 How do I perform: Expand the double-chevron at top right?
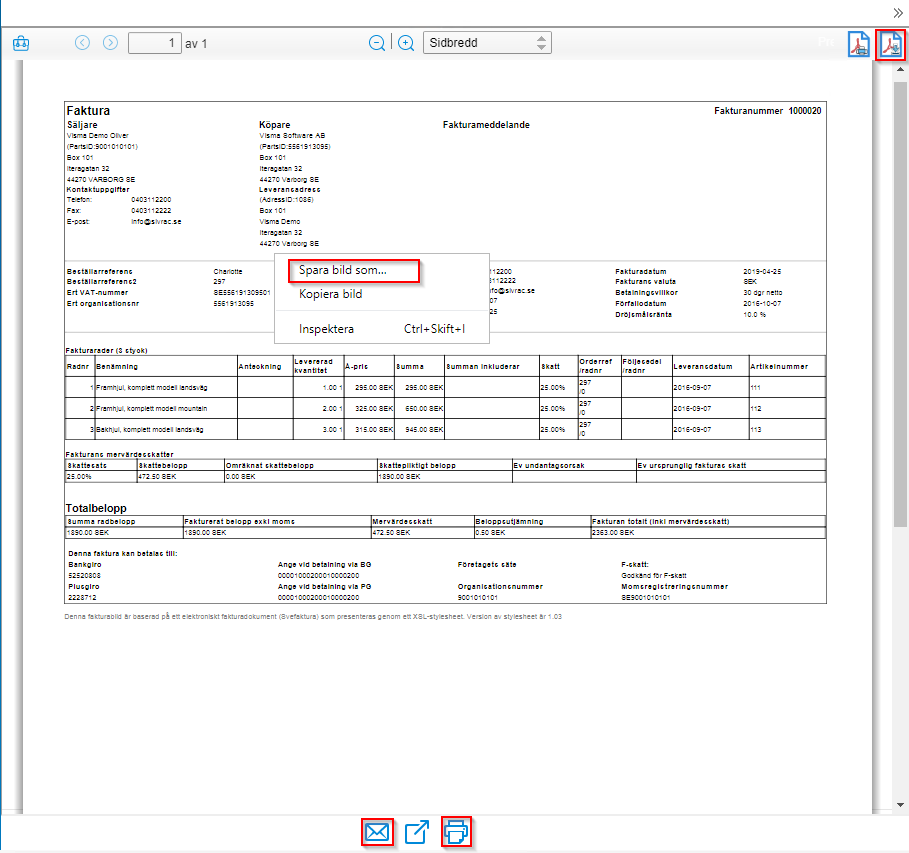click(x=897, y=15)
